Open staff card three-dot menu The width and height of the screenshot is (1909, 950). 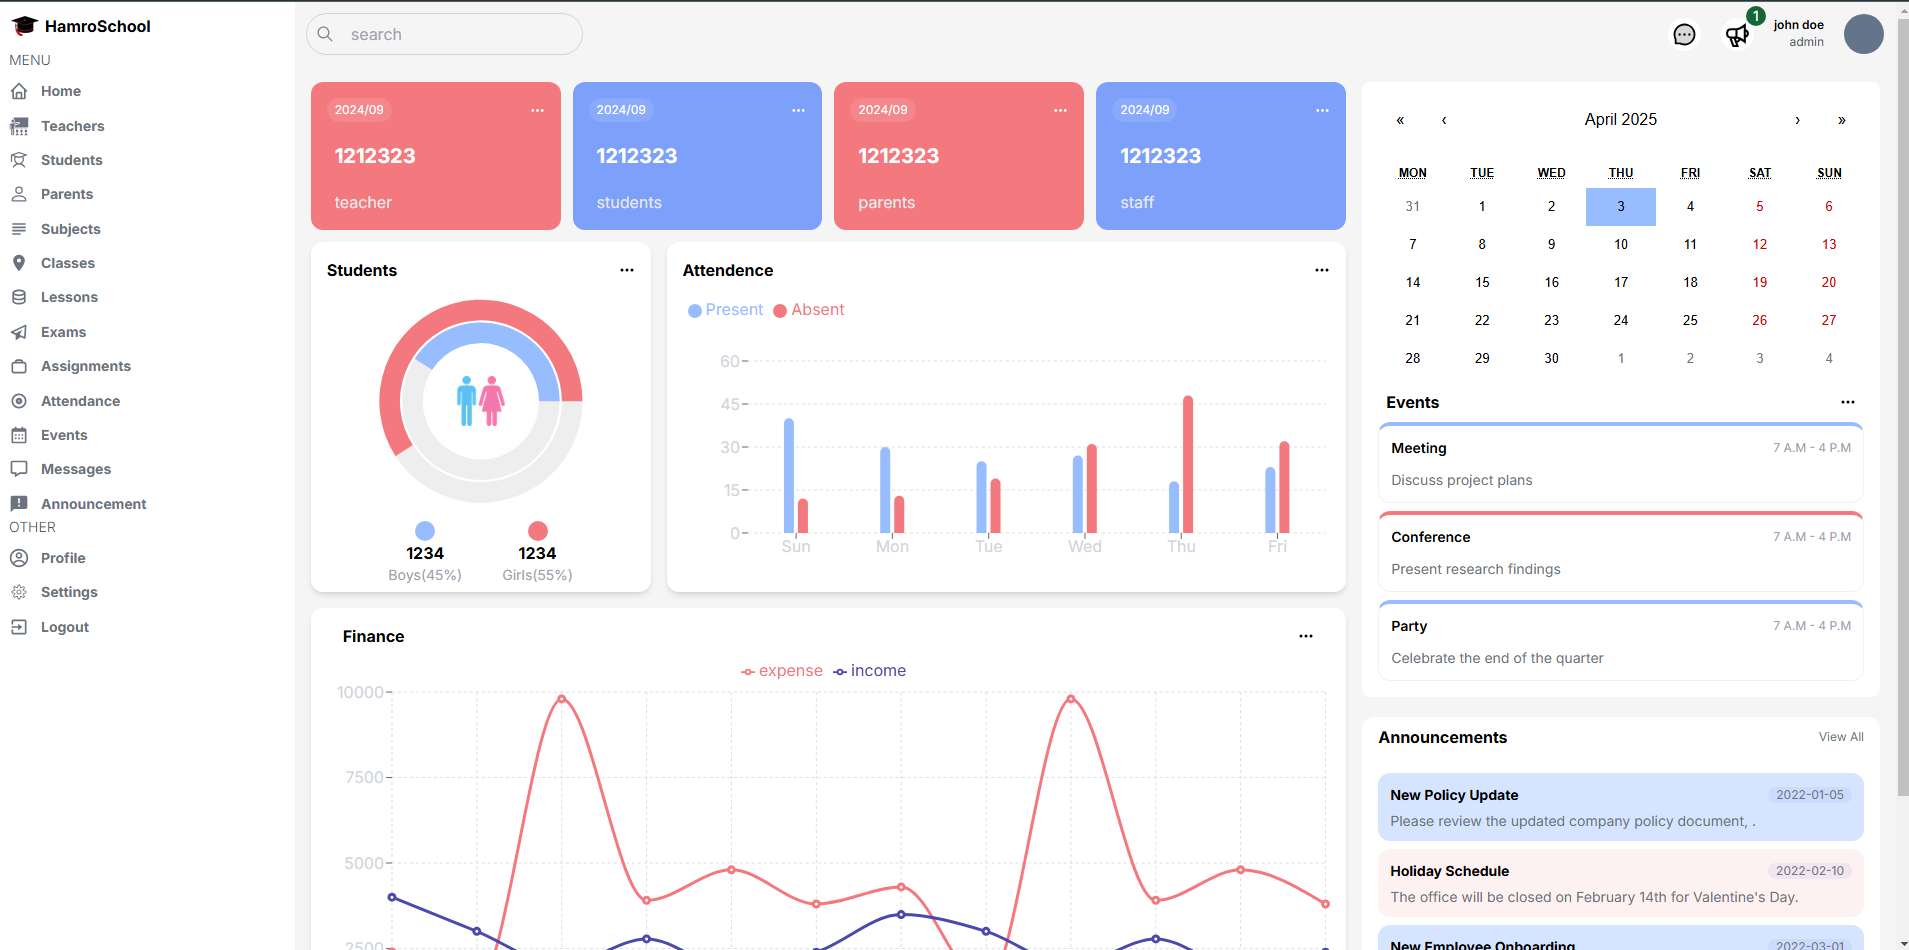[1322, 110]
